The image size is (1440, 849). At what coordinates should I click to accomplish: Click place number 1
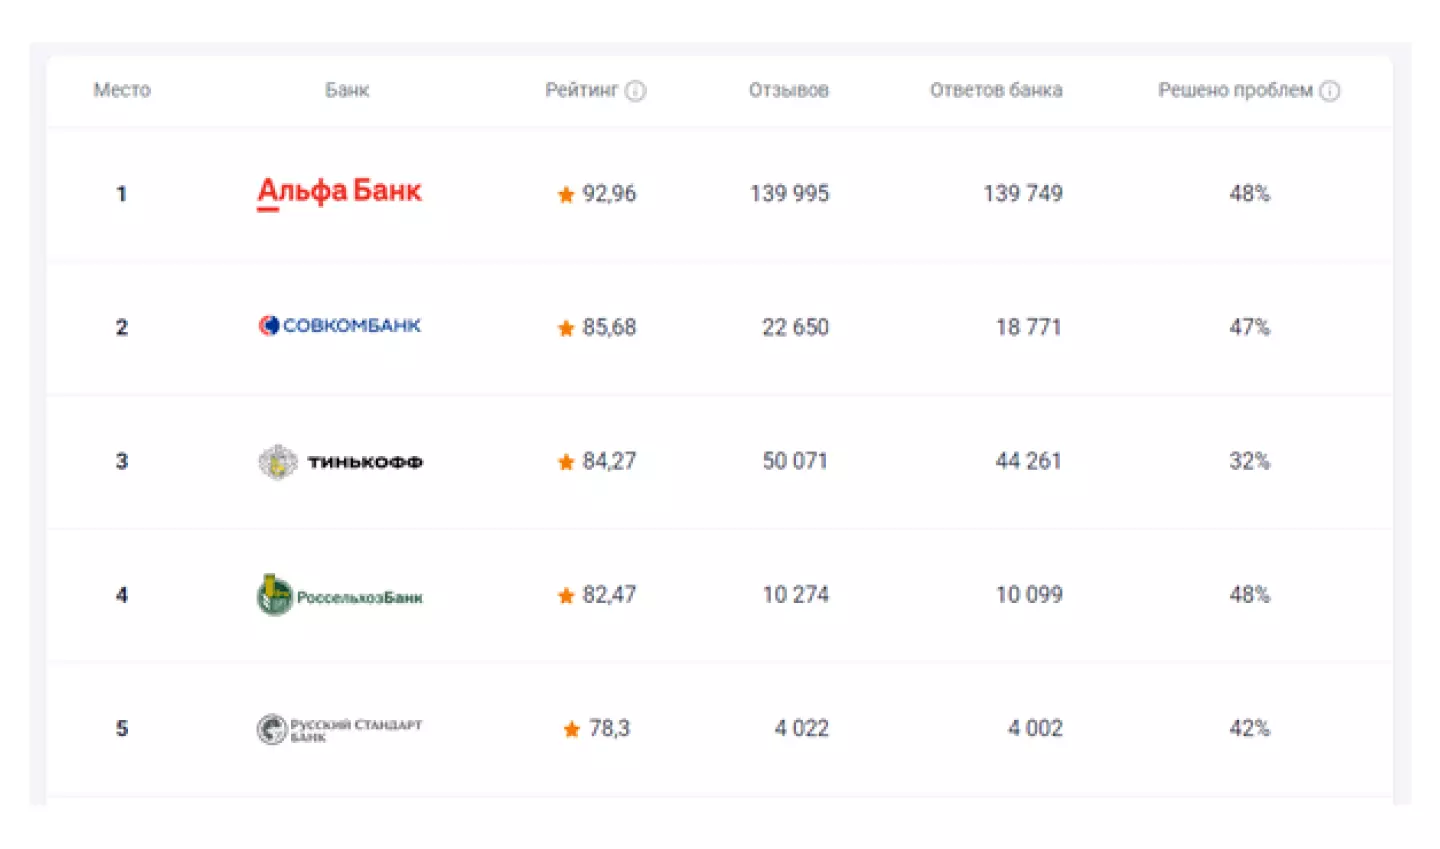(x=122, y=193)
